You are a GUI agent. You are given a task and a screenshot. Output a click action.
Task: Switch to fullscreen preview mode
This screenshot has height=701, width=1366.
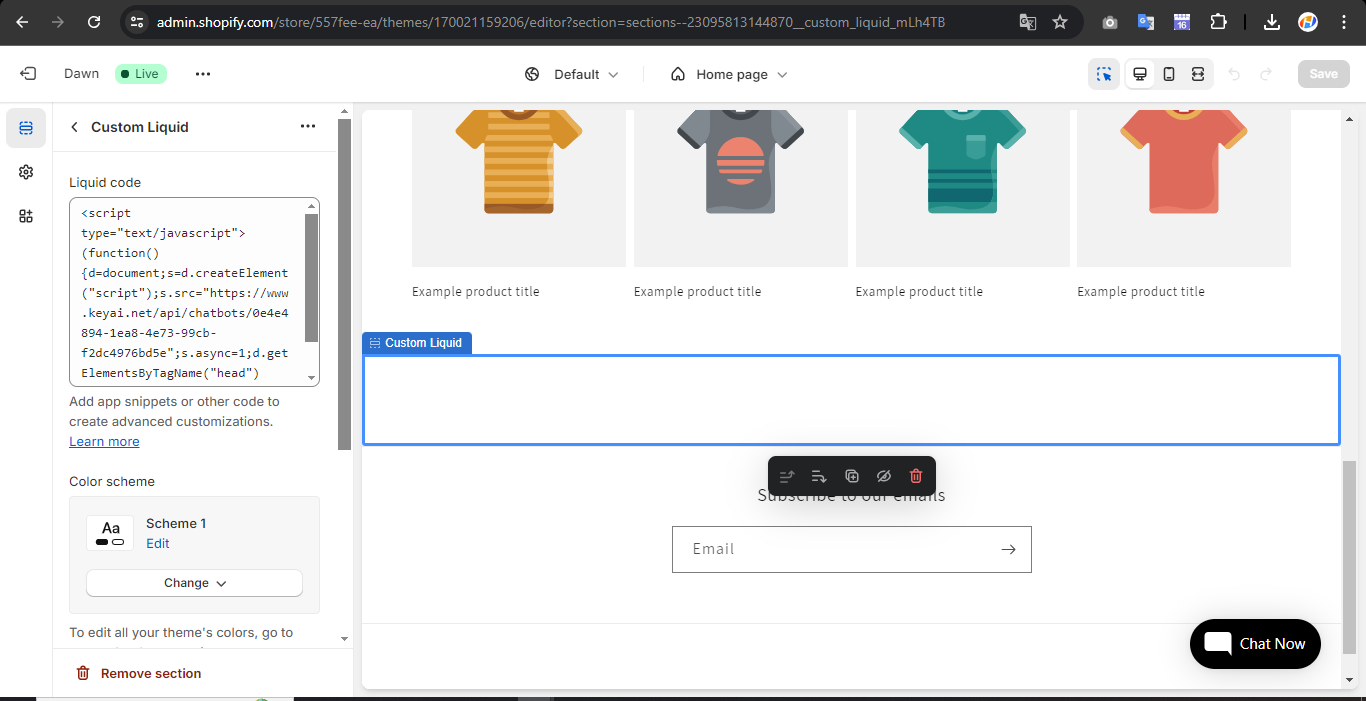tap(1197, 74)
